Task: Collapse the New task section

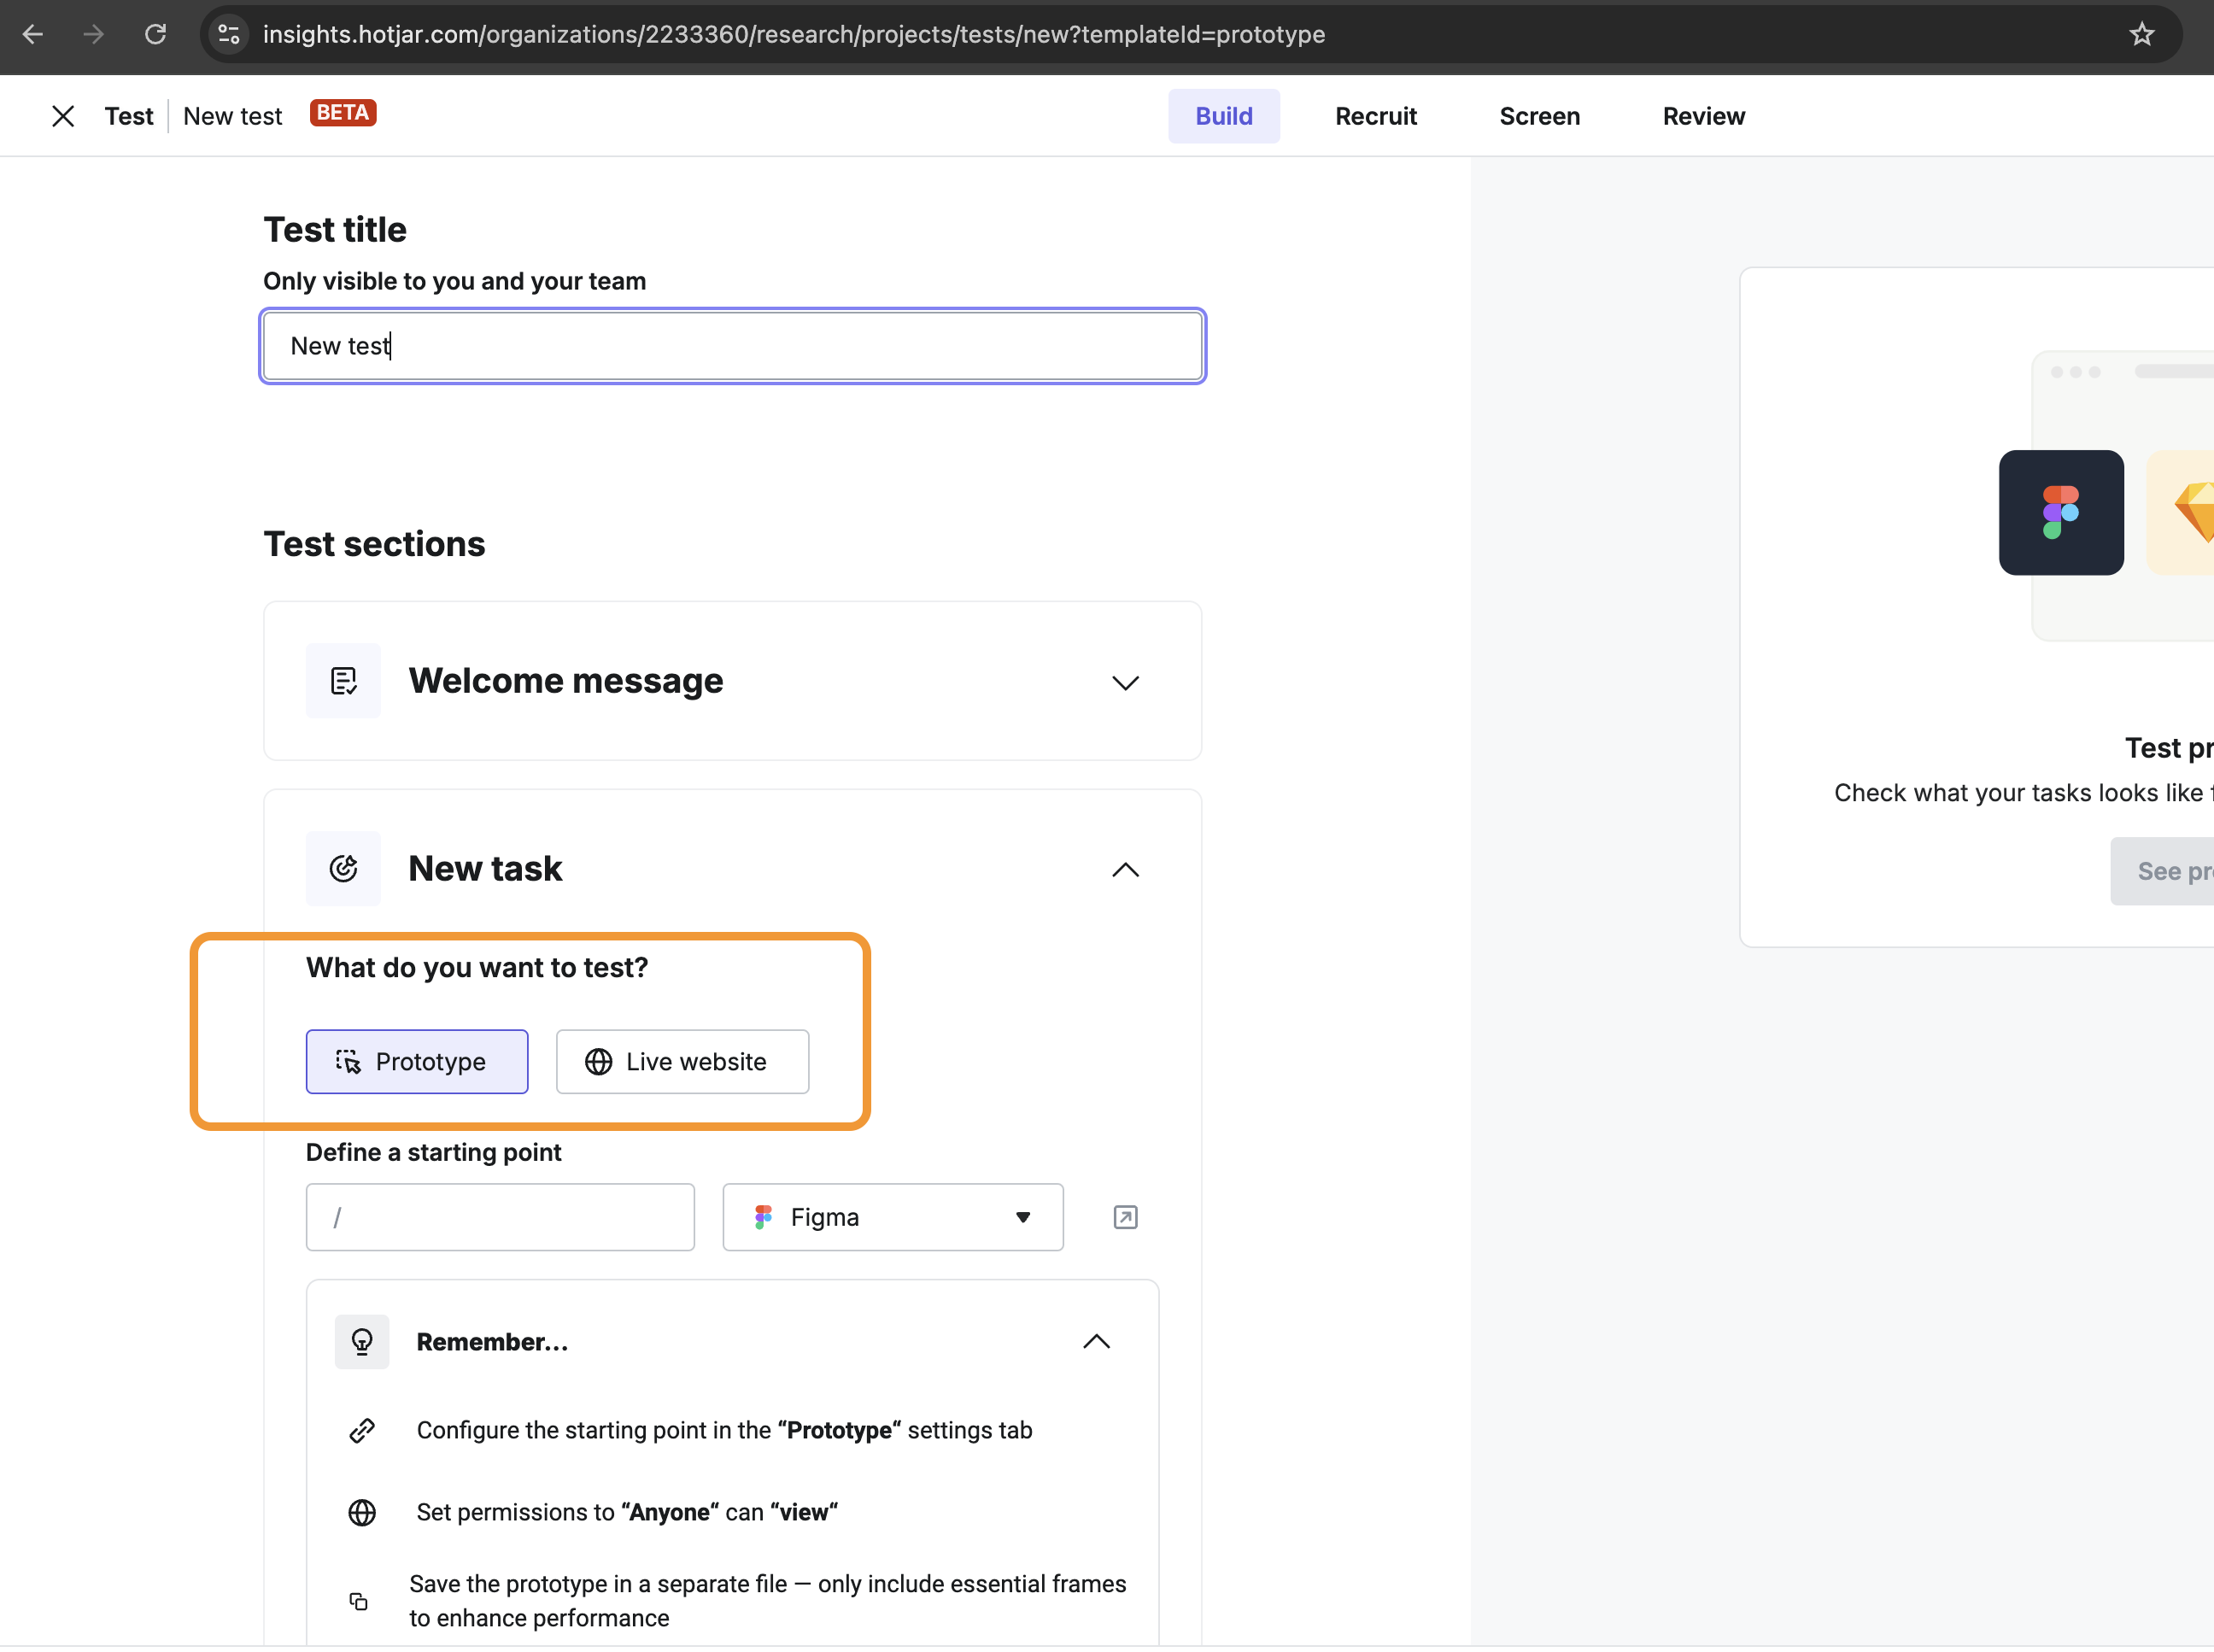Action: click(x=1125, y=869)
